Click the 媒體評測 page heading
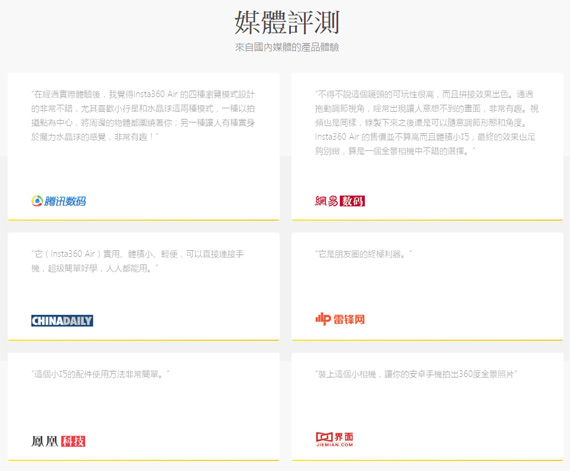The height and width of the screenshot is (471, 570). (x=287, y=22)
